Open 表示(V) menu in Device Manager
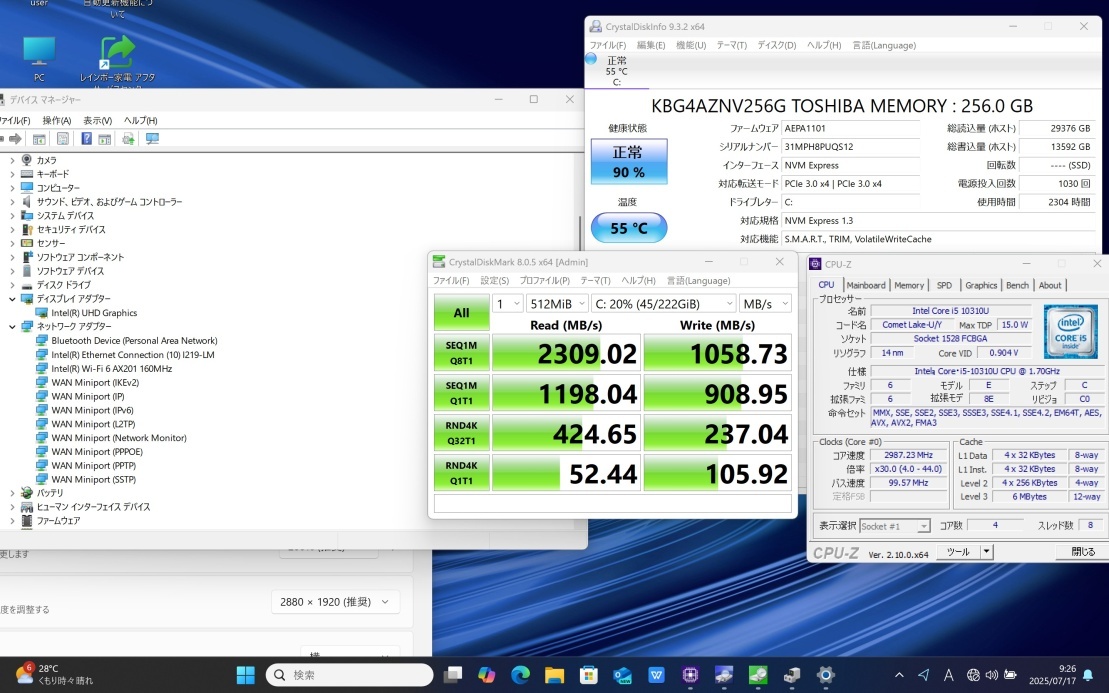1109x693 pixels. coord(98,121)
